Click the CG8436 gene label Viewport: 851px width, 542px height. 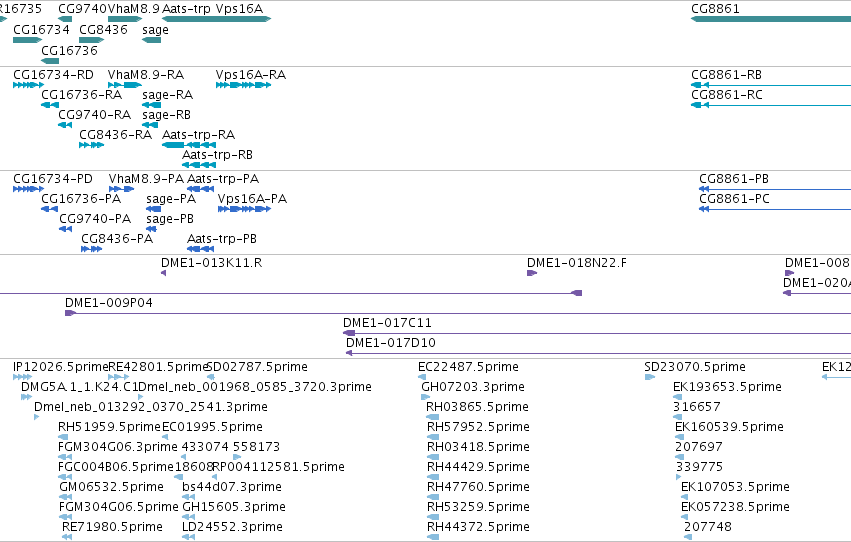103,29
